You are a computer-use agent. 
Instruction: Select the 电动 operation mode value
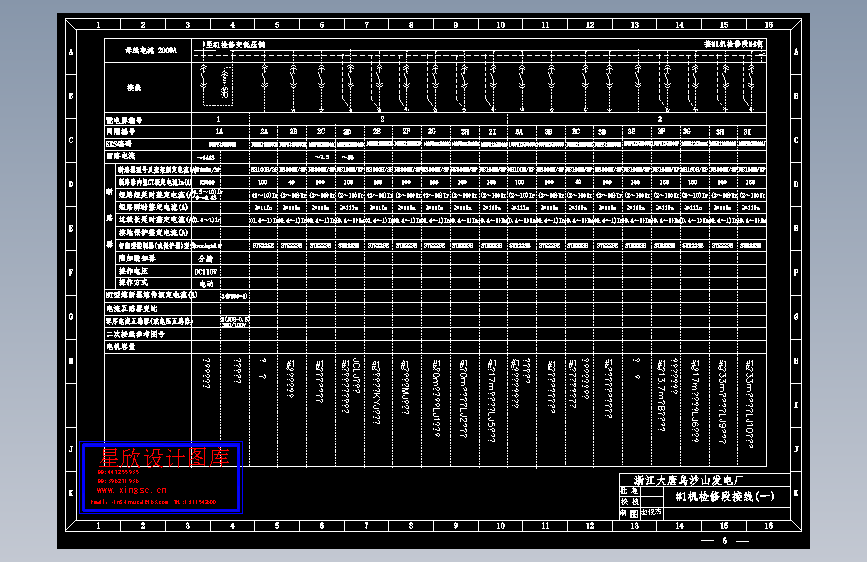206,284
